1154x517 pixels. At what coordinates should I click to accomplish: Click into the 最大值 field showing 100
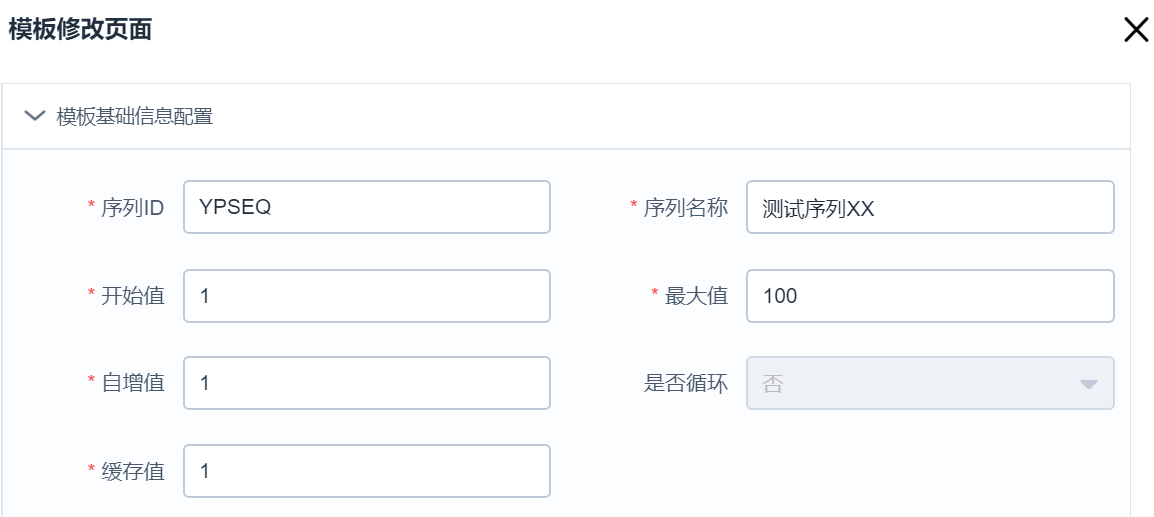tap(929, 296)
